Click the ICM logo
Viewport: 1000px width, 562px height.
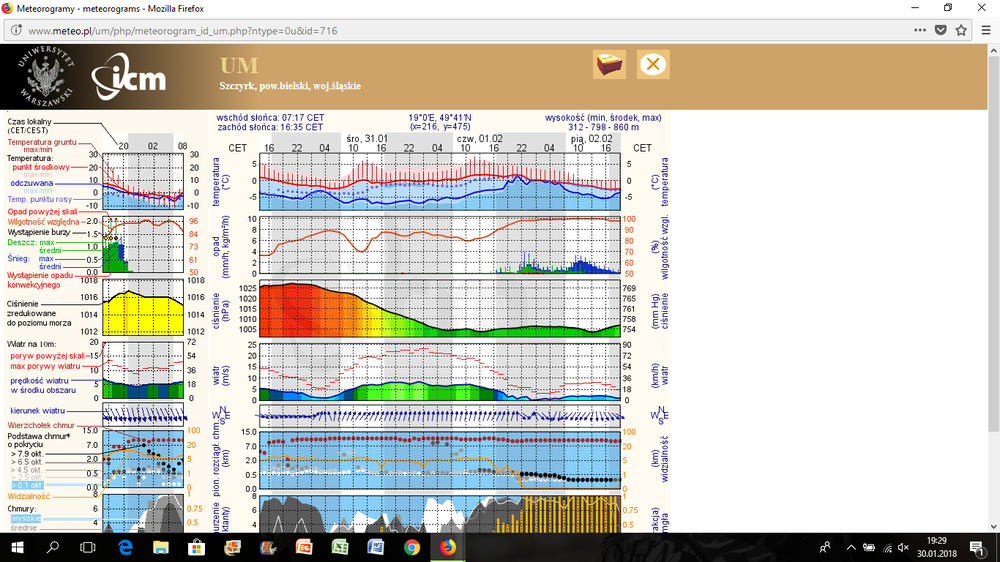[129, 77]
